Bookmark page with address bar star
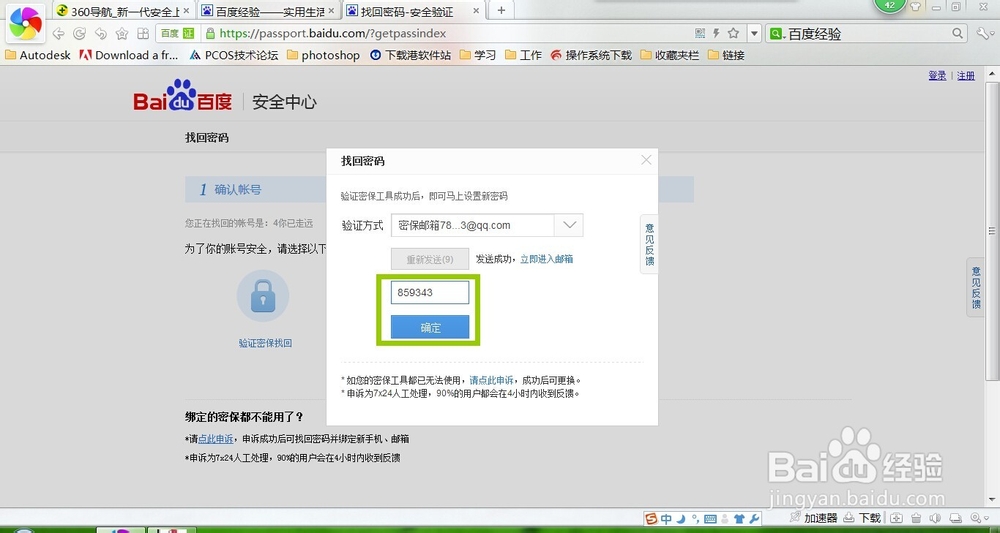This screenshot has height=533, width=1000. [733, 33]
